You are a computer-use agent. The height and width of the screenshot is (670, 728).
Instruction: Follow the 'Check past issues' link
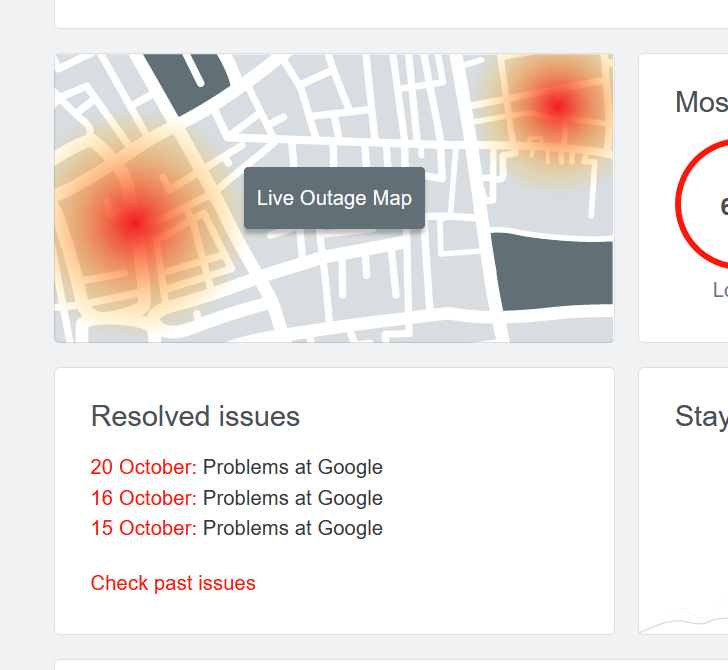pyautogui.click(x=173, y=583)
